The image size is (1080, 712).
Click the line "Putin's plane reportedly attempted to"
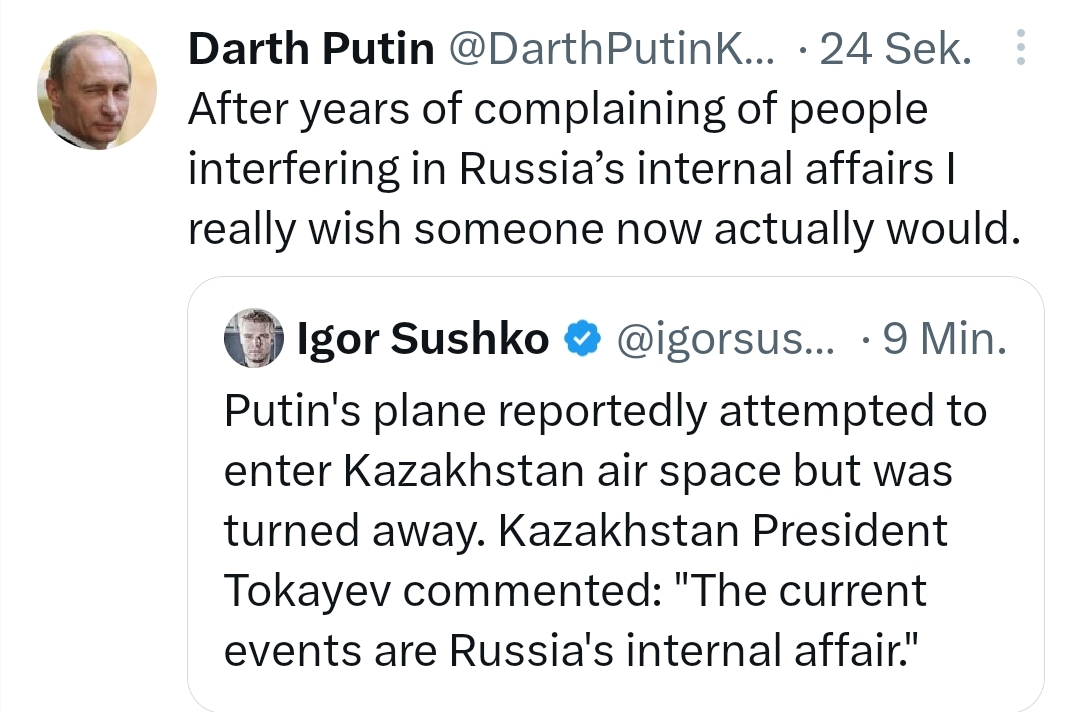point(605,411)
